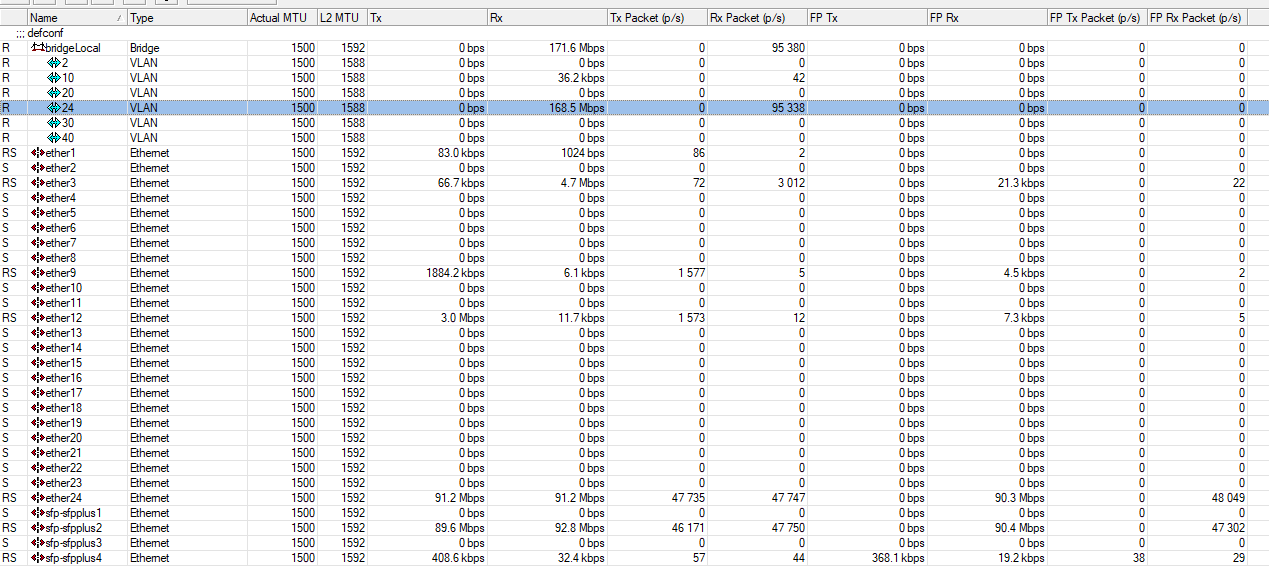Click the '171.6 Mbps' Rx value of bridgeLocal
The width and height of the screenshot is (1269, 587).
[577, 48]
